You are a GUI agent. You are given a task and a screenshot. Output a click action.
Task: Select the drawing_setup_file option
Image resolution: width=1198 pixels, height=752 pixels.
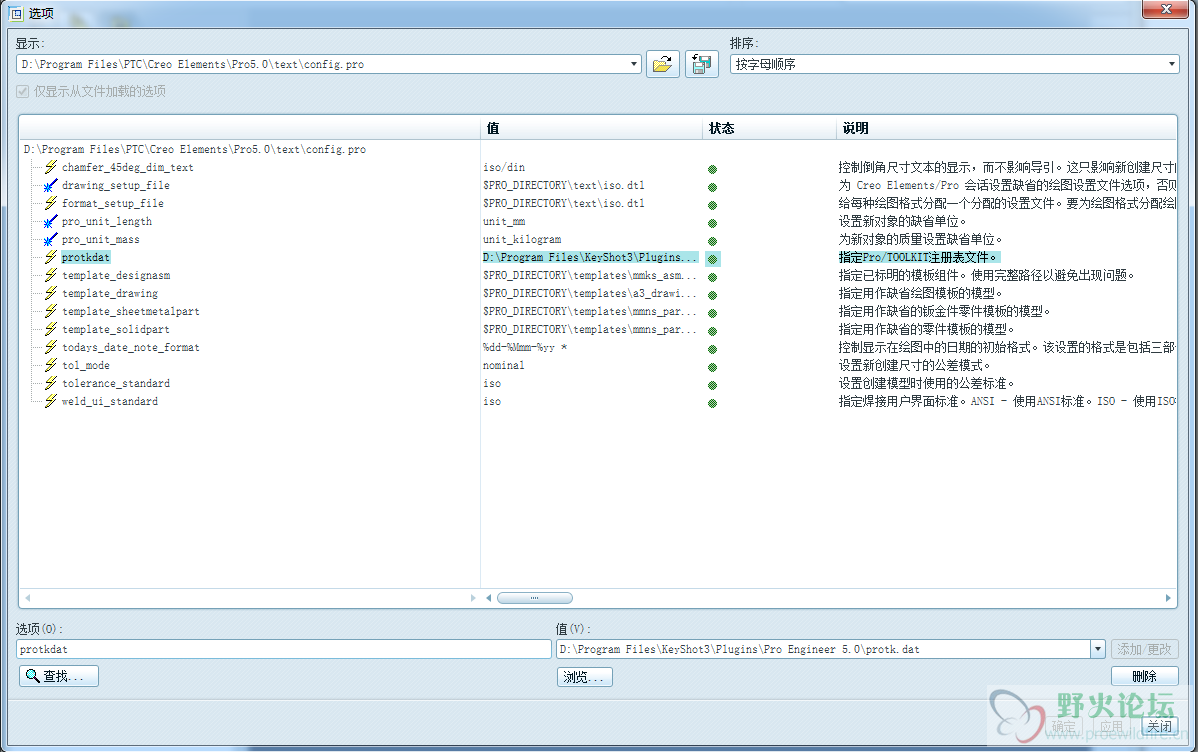pyautogui.click(x=116, y=185)
